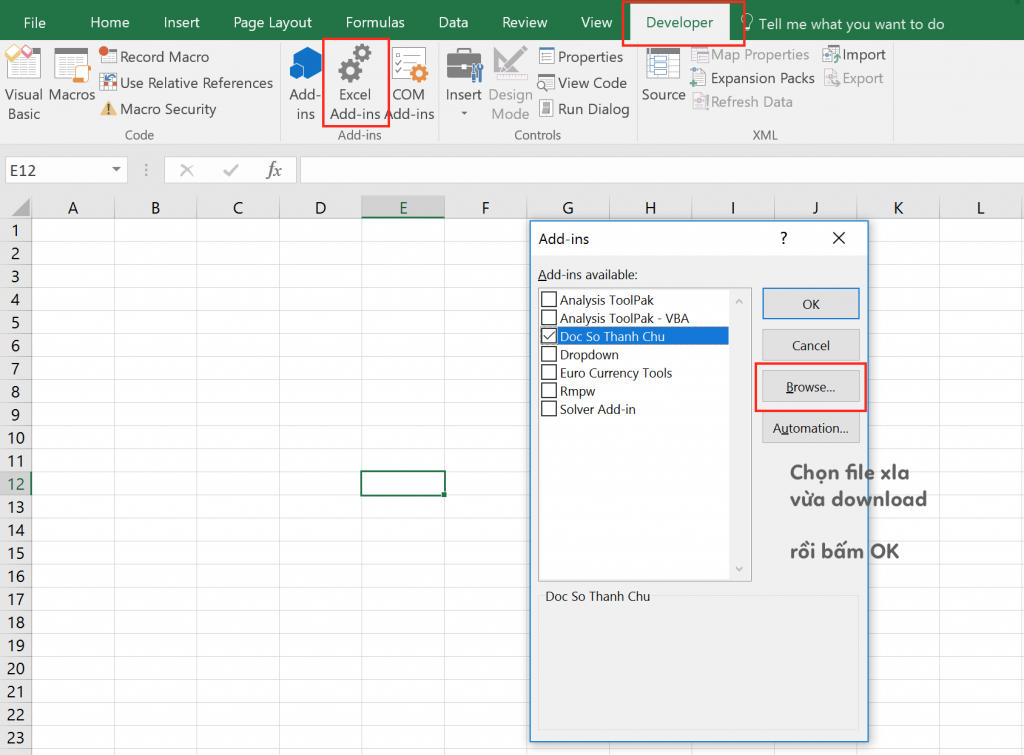Image resolution: width=1024 pixels, height=755 pixels.
Task: Toggle Use Relative References
Action: click(186, 83)
